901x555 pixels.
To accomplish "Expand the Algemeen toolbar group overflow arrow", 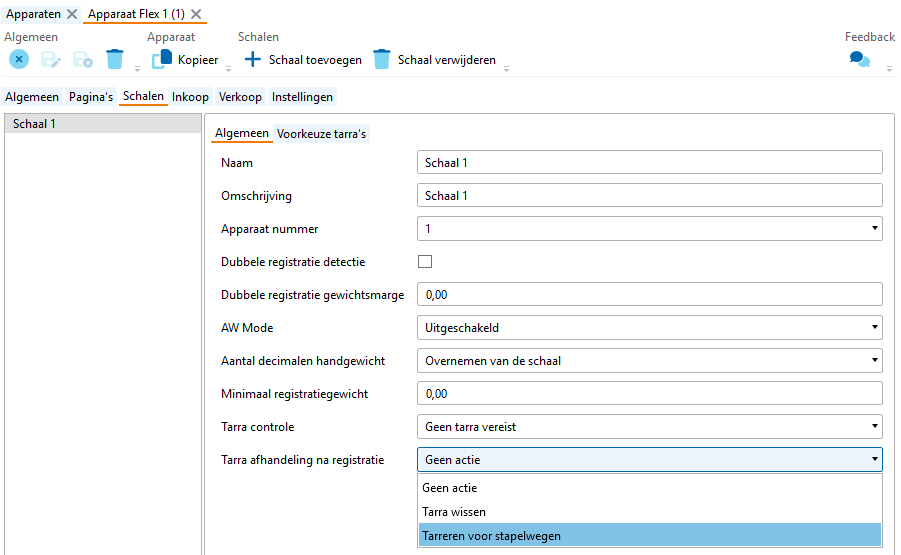I will [x=137, y=69].
